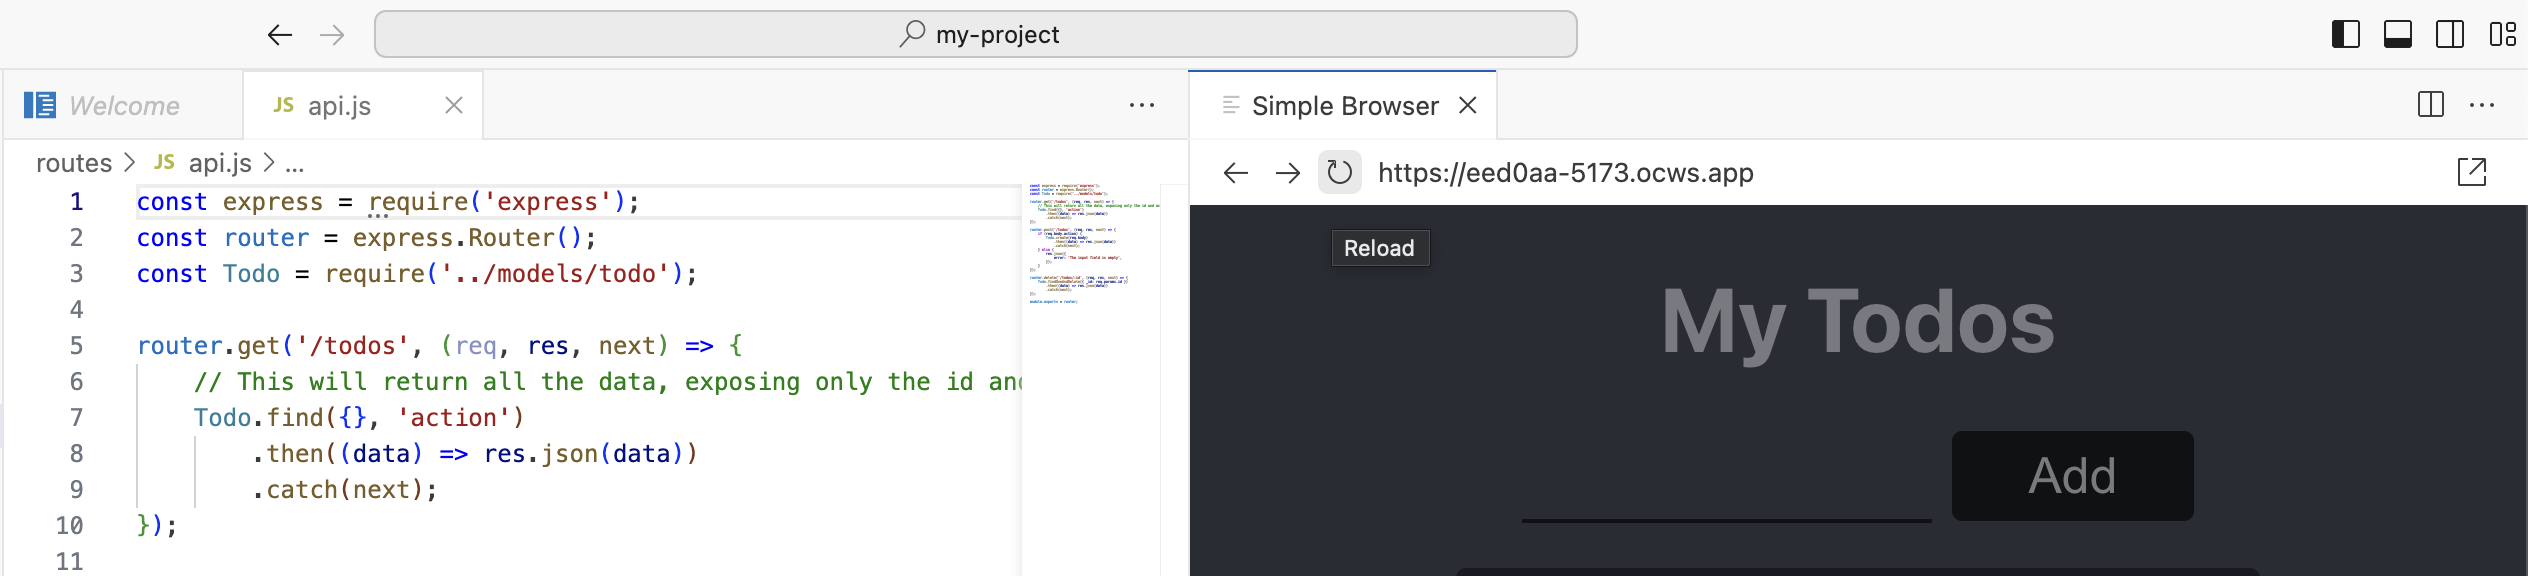
Task: Click the 'action' string on line 7
Action: click(454, 417)
